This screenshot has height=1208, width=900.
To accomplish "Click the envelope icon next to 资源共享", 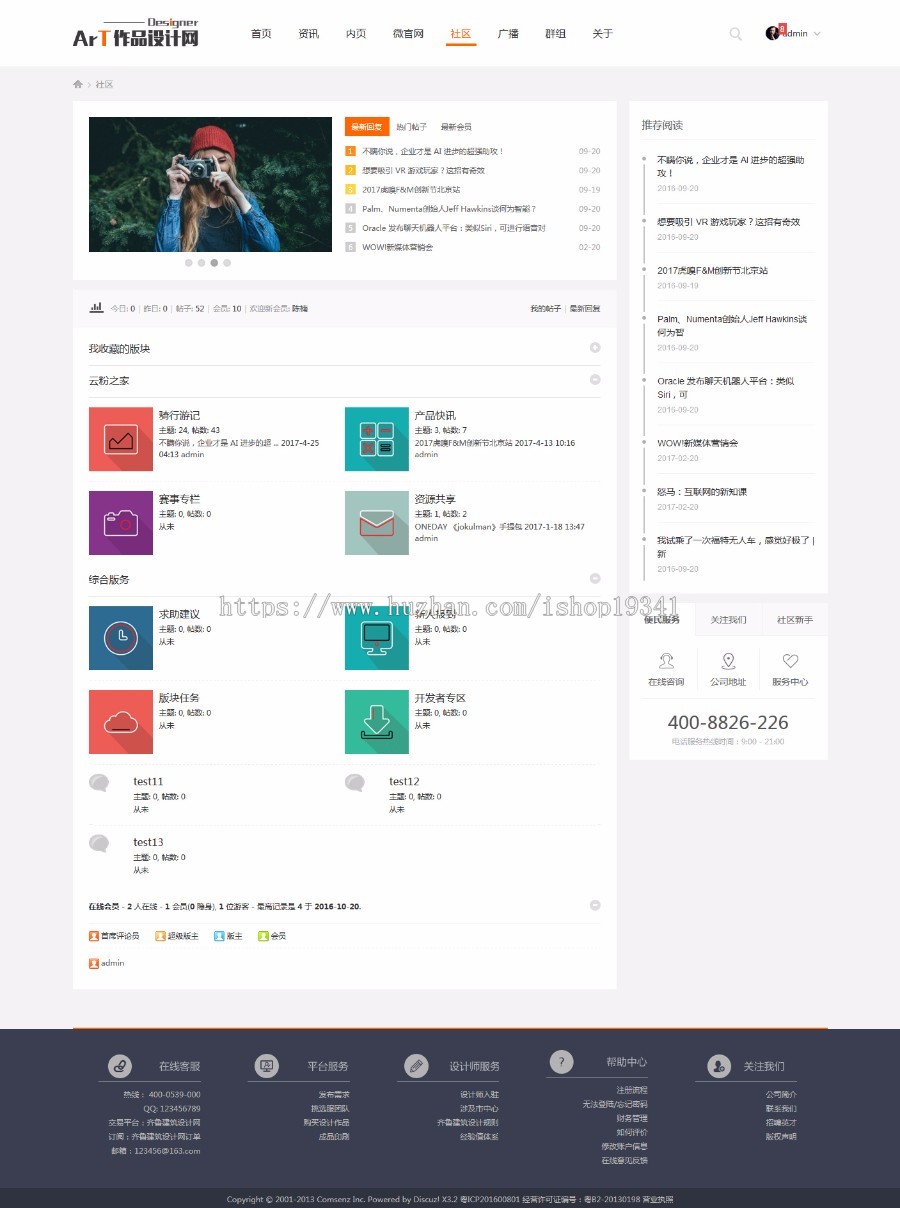I will point(376,522).
